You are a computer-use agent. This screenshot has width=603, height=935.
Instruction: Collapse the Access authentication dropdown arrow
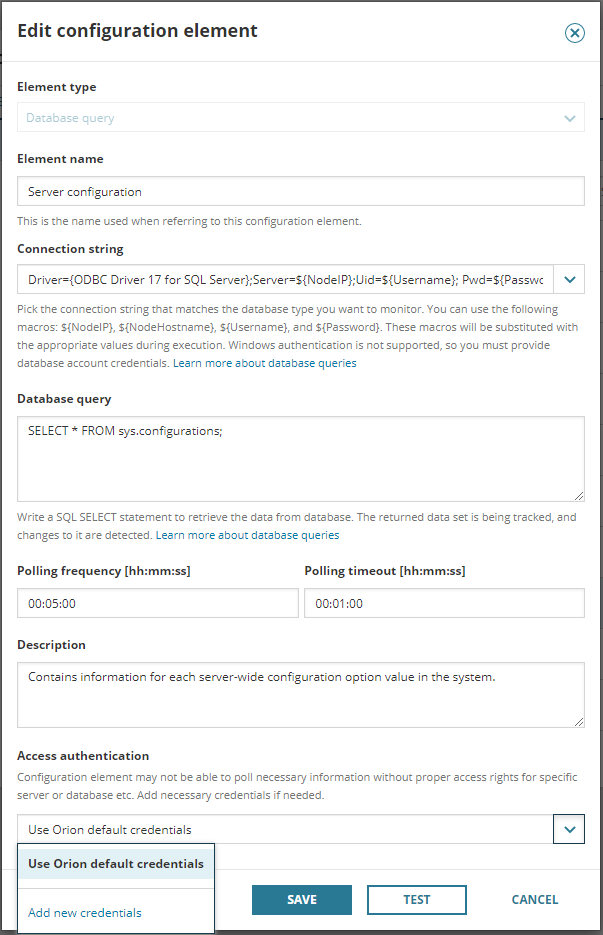click(569, 829)
